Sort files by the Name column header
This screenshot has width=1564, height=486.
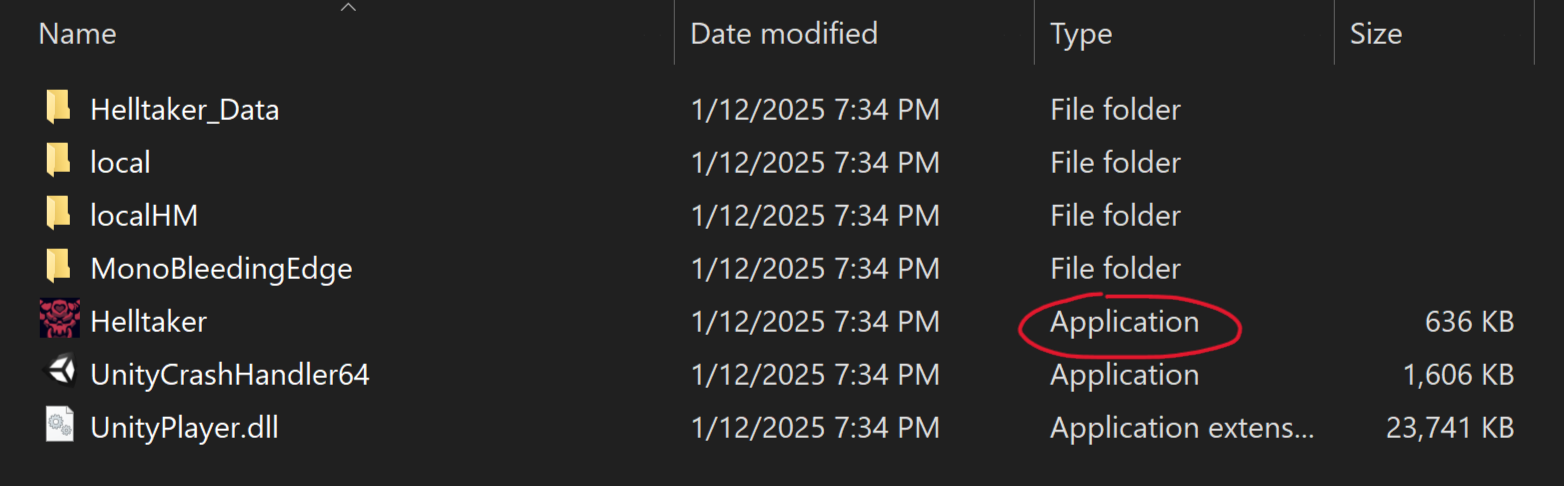pos(77,34)
